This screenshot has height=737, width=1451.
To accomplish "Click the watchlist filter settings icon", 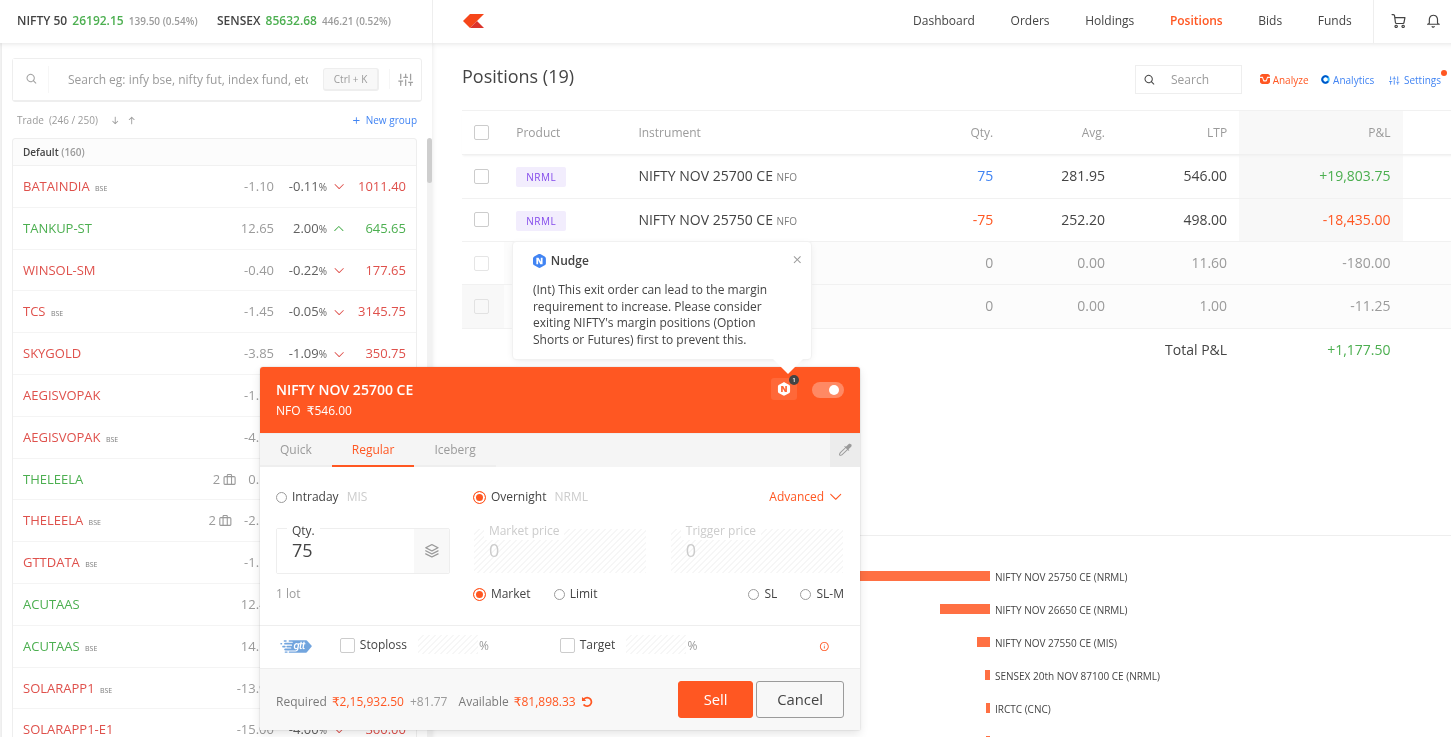I will point(405,80).
